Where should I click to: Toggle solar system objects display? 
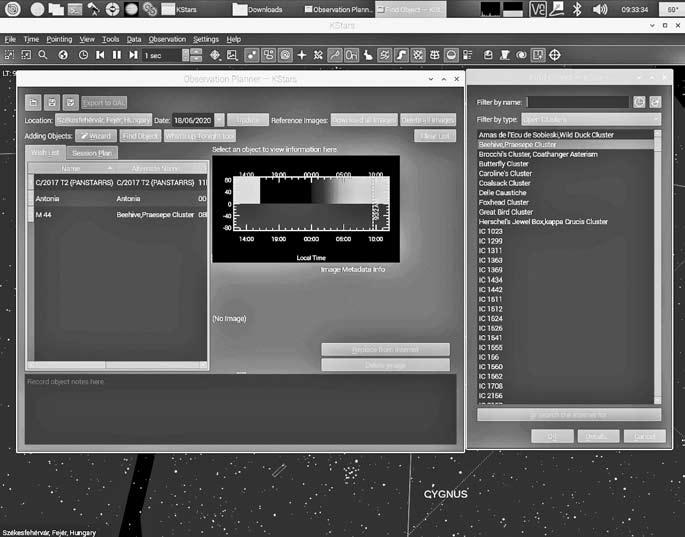[285, 55]
